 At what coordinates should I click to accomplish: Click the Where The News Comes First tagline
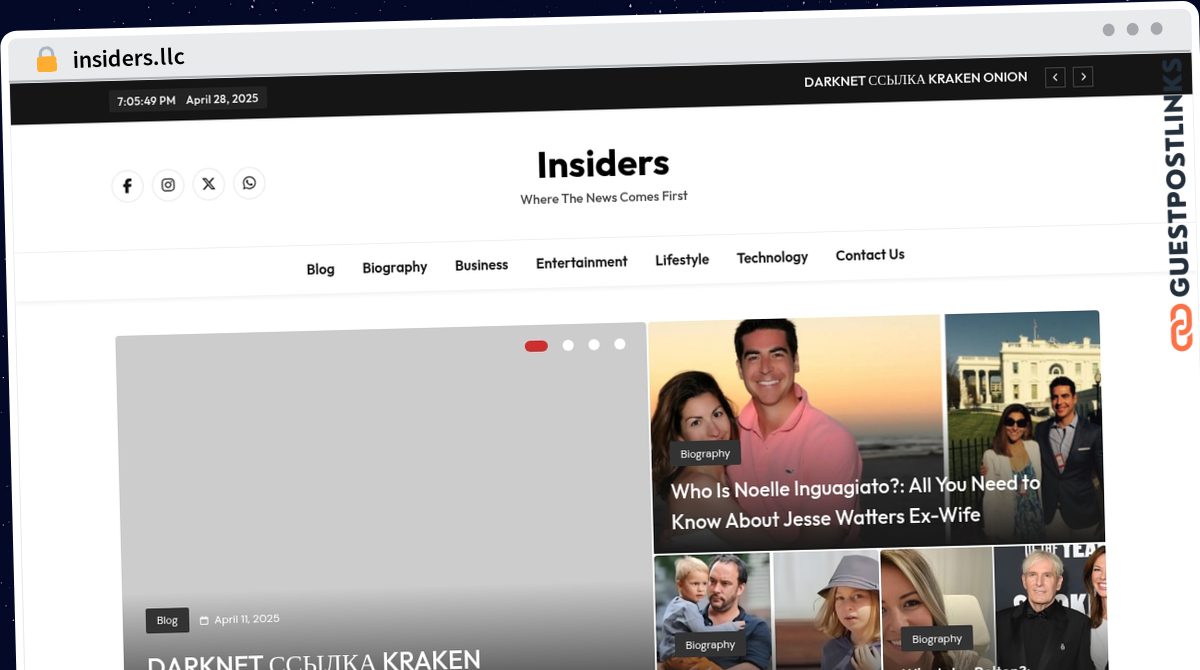[x=604, y=198]
